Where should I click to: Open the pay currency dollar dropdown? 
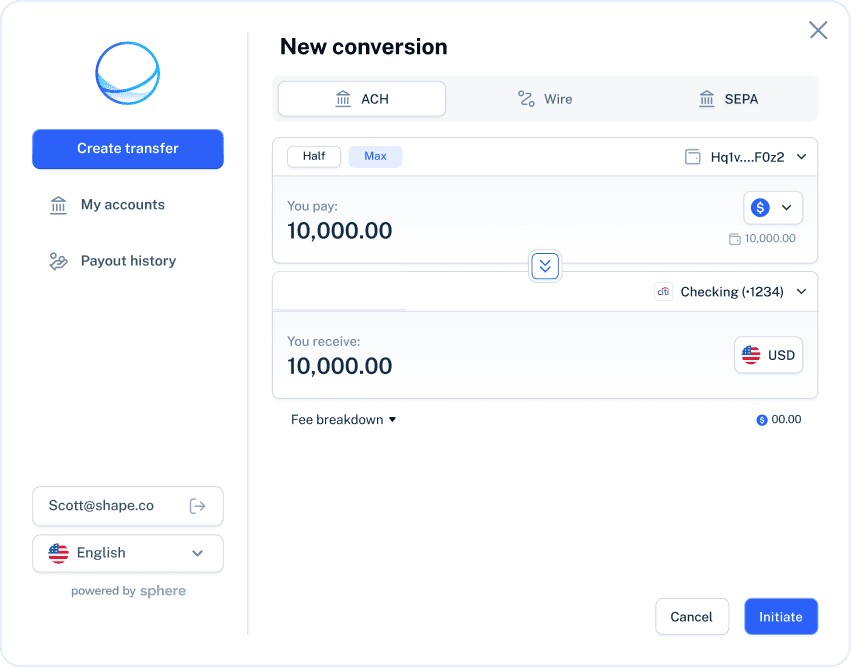[x=773, y=207]
